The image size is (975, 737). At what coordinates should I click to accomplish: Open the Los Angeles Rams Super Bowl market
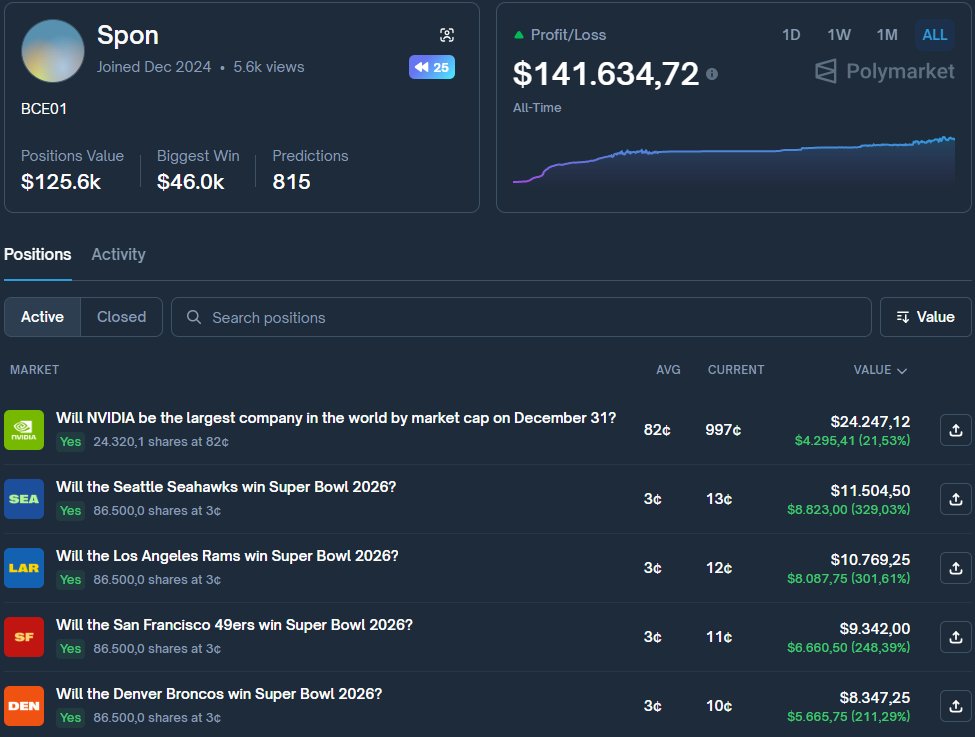tap(227, 556)
